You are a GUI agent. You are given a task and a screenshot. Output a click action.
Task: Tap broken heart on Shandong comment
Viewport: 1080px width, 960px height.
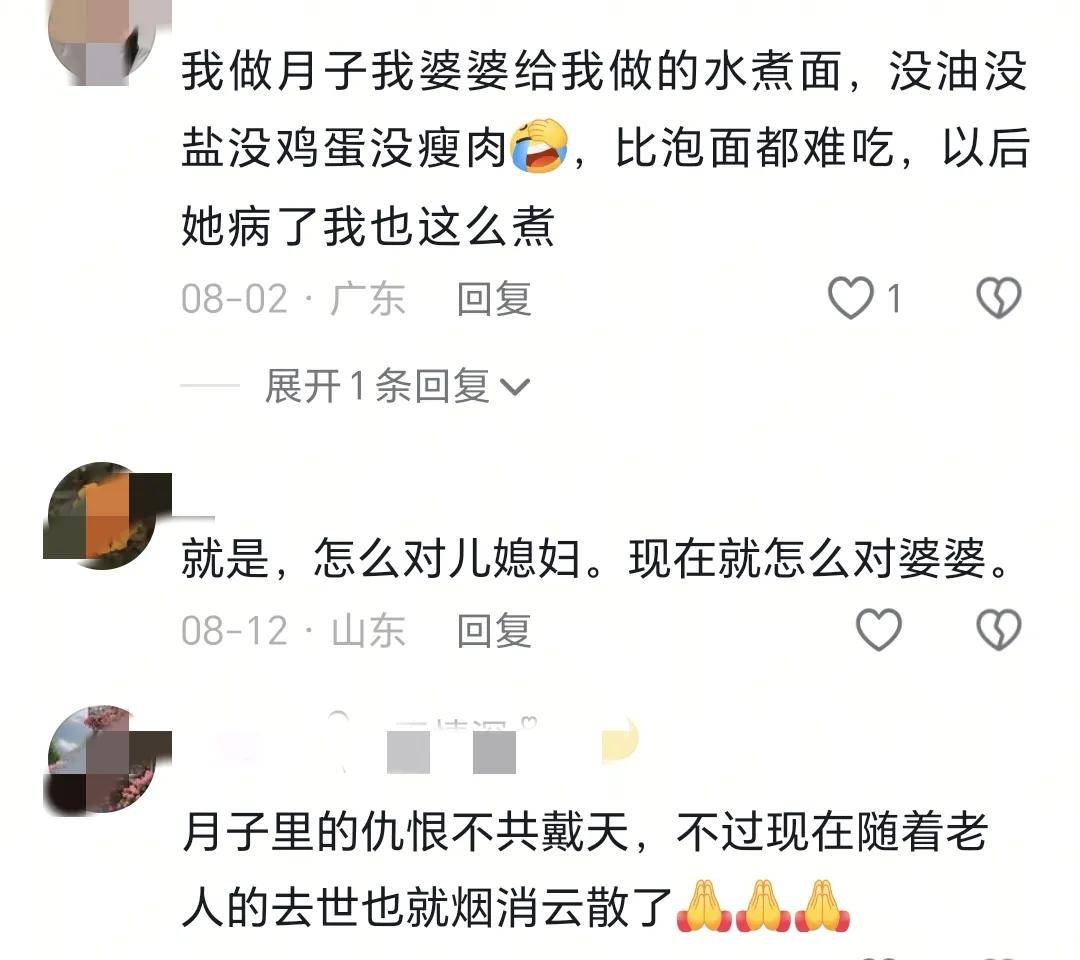(x=999, y=630)
